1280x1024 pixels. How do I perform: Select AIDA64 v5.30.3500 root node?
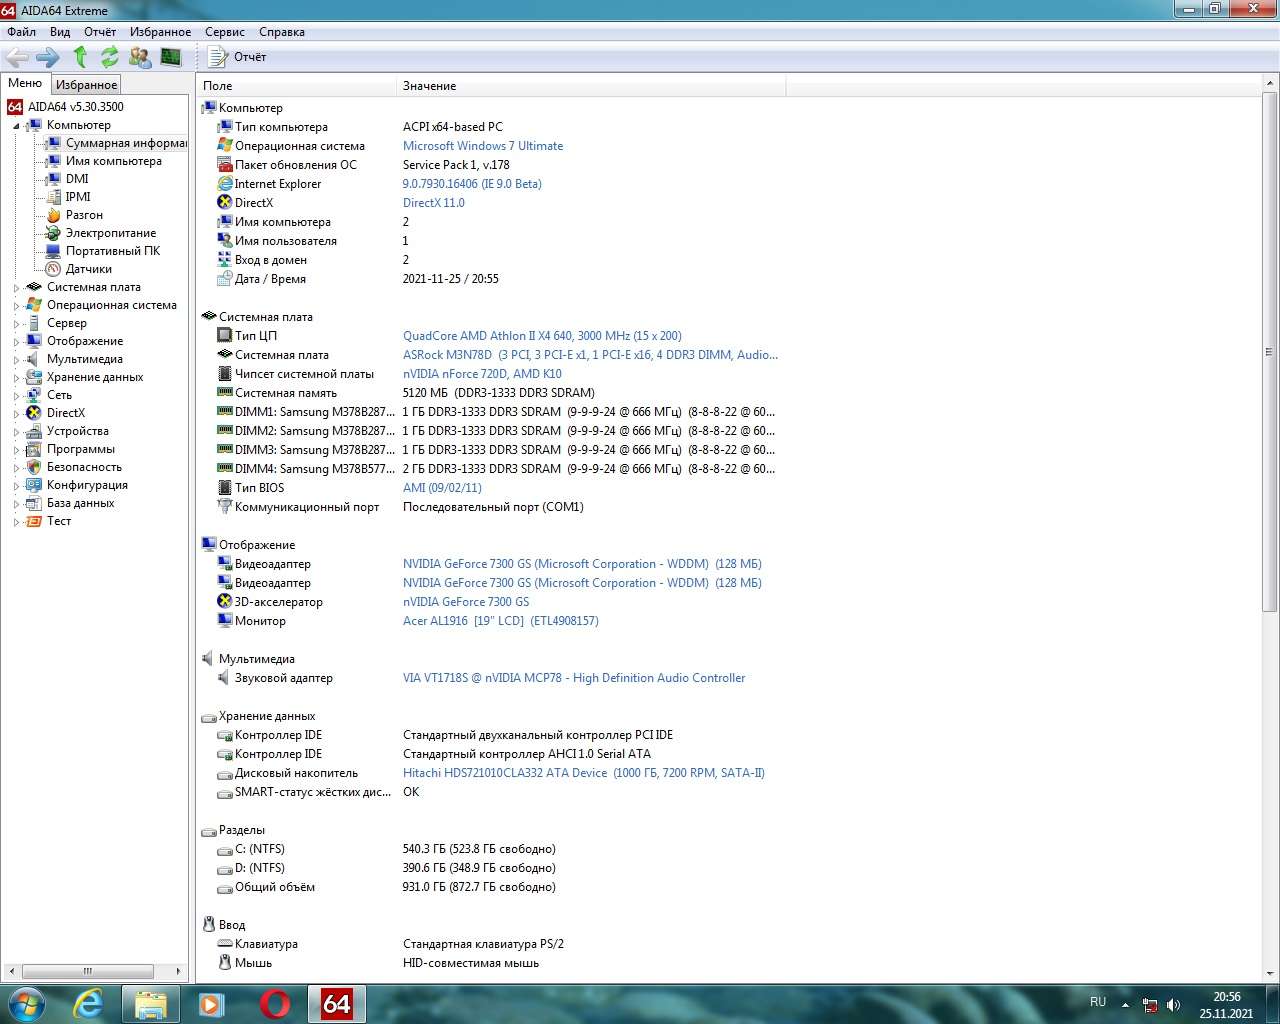click(76, 107)
